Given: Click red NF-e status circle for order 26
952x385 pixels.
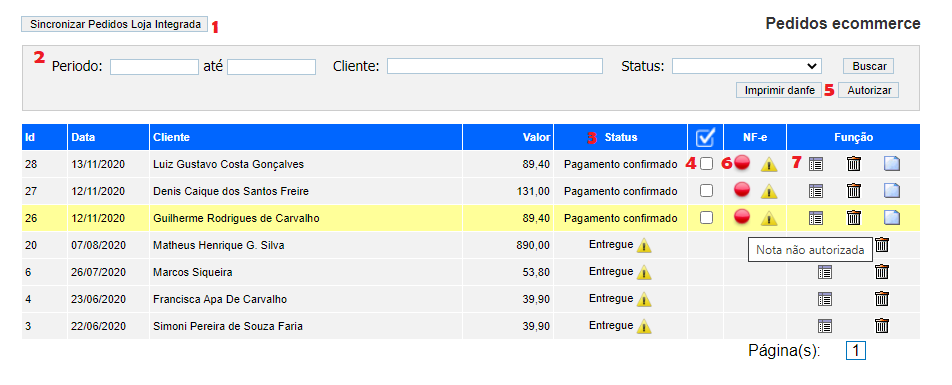Looking at the screenshot, I should click(742, 217).
